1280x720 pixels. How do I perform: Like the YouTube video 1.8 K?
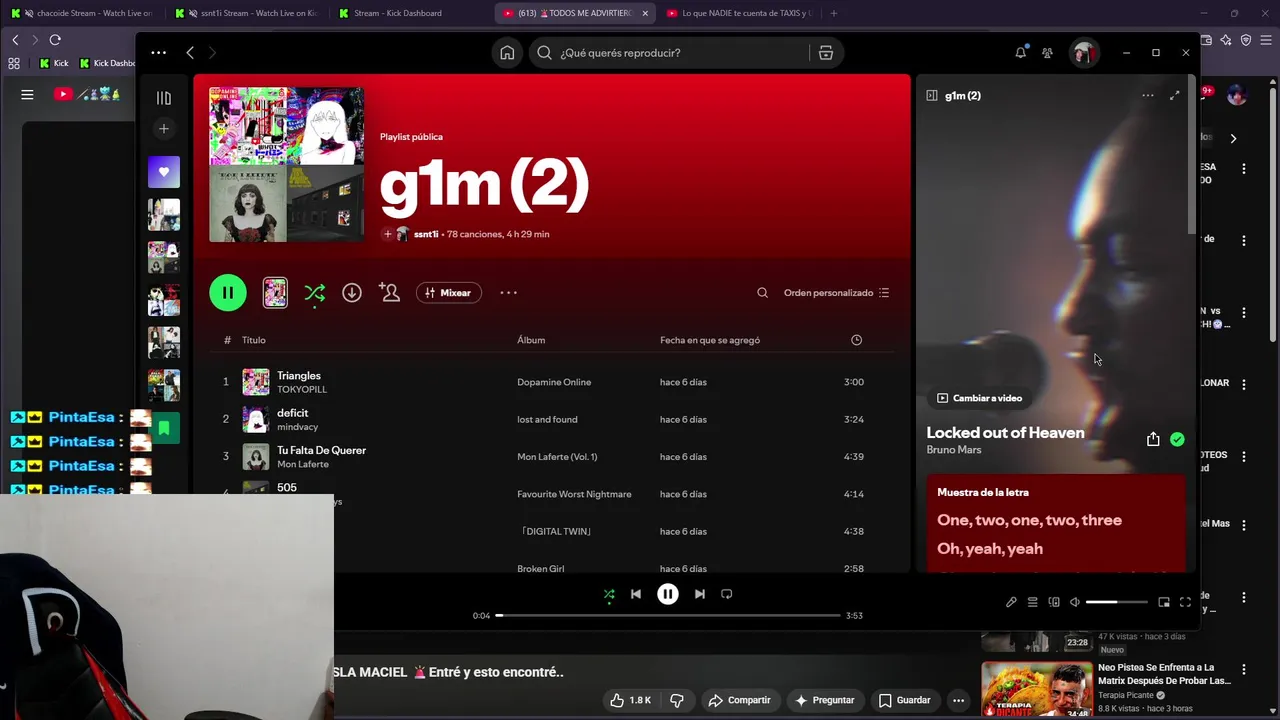pyautogui.click(x=630, y=700)
